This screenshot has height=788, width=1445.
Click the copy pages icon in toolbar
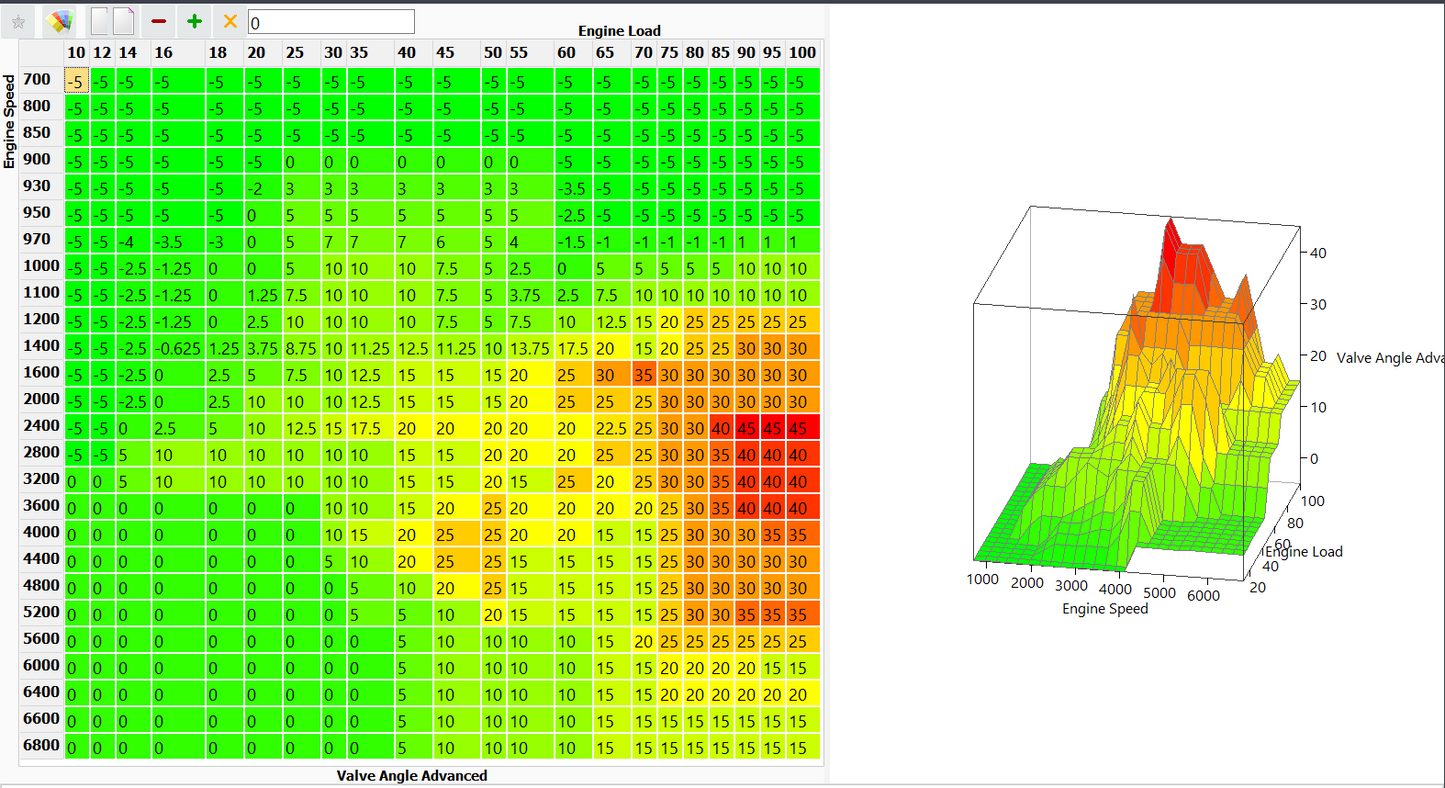pos(112,21)
